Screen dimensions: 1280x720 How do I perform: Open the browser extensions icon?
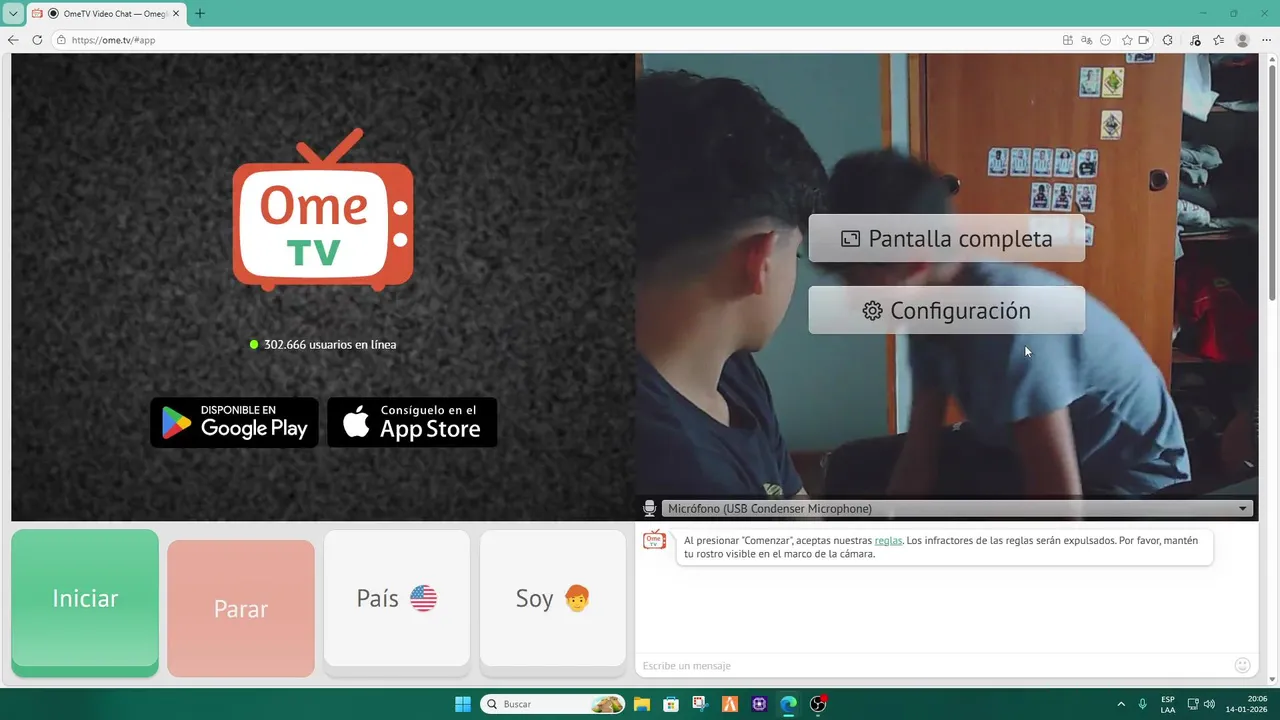1168,40
